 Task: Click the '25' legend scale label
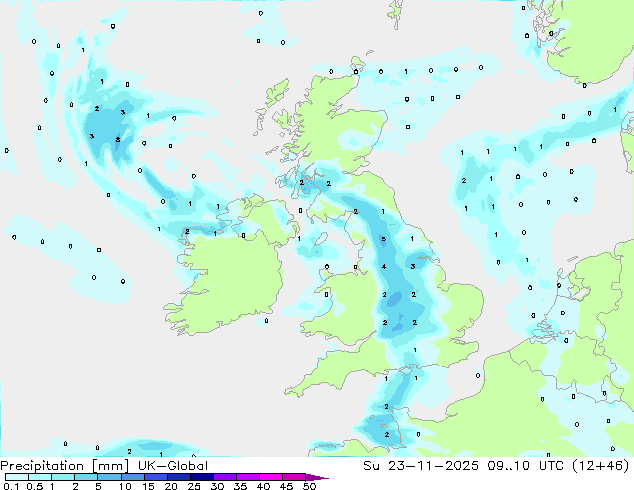pyautogui.click(x=194, y=486)
